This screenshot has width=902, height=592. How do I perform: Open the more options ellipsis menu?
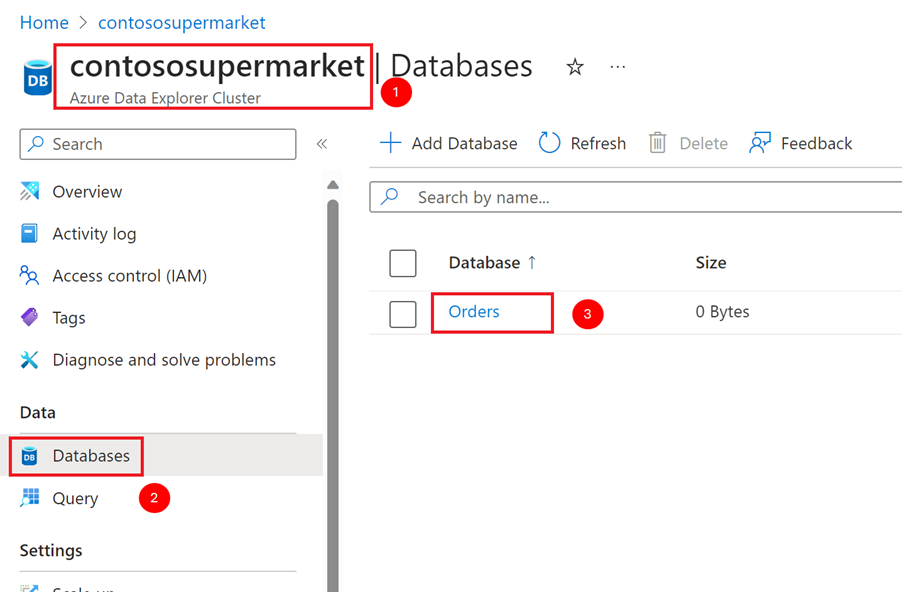618,67
